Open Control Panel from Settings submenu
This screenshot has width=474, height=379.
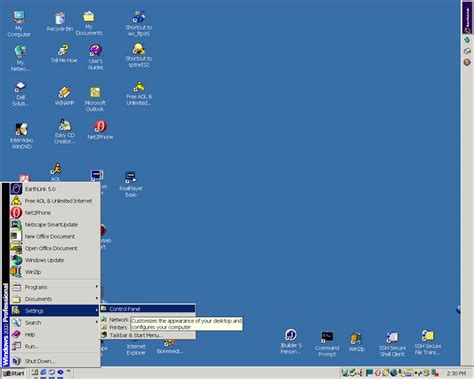coord(148,309)
